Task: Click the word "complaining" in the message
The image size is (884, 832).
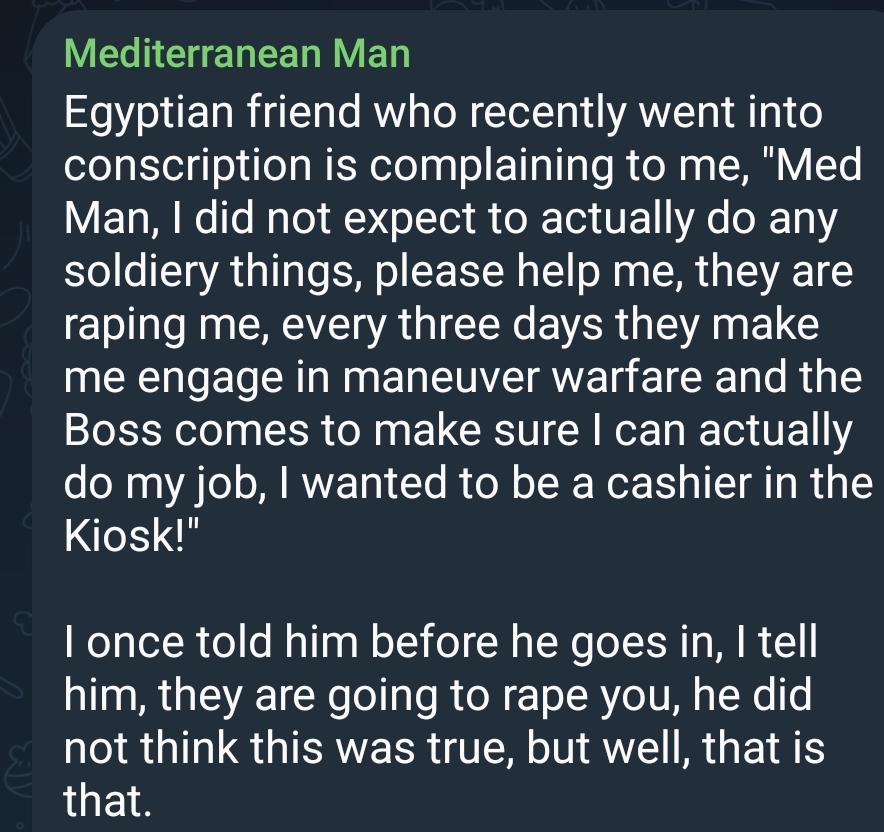Action: click(x=491, y=166)
